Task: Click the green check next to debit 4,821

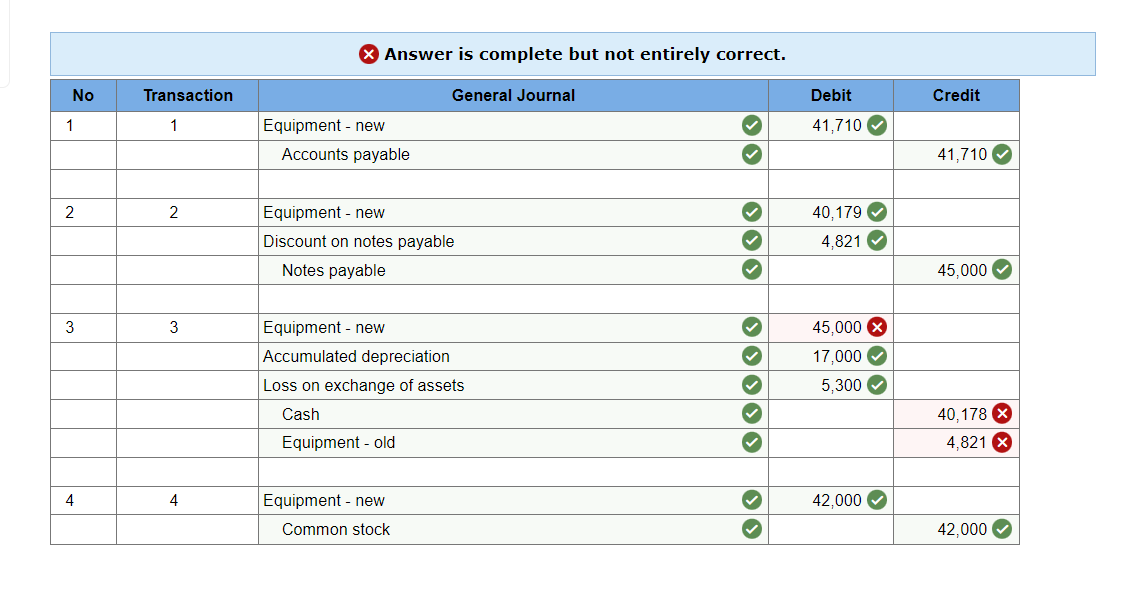Action: [877, 241]
